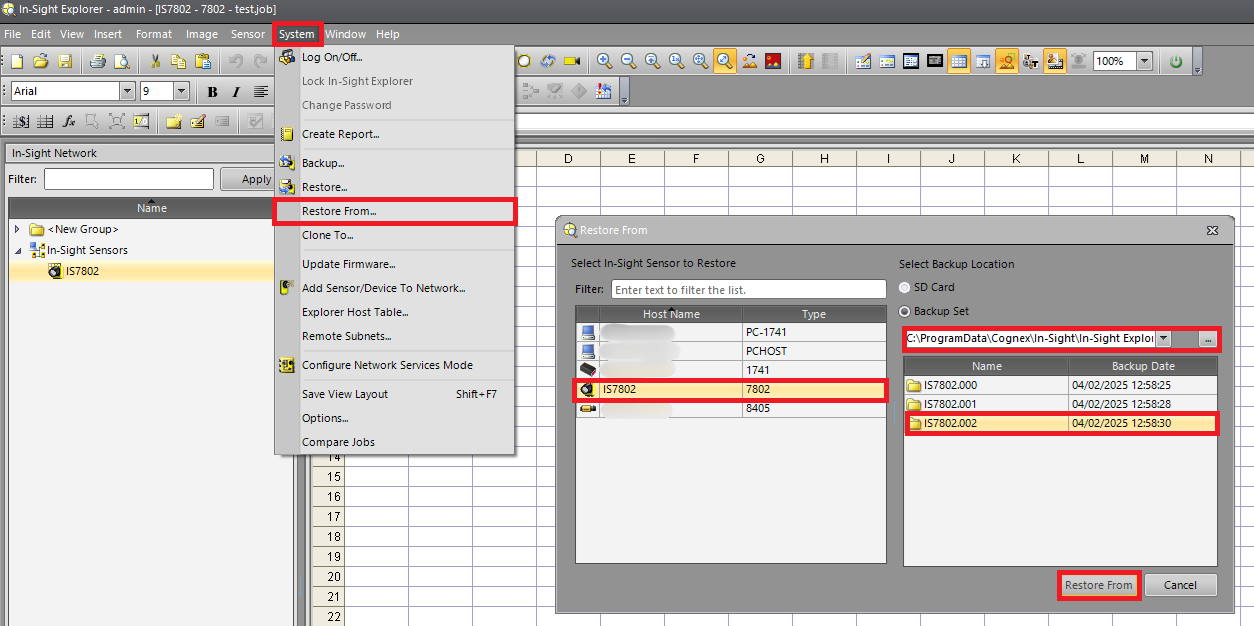This screenshot has width=1254, height=626.
Task: Toggle italic text formatting
Action: point(236,90)
